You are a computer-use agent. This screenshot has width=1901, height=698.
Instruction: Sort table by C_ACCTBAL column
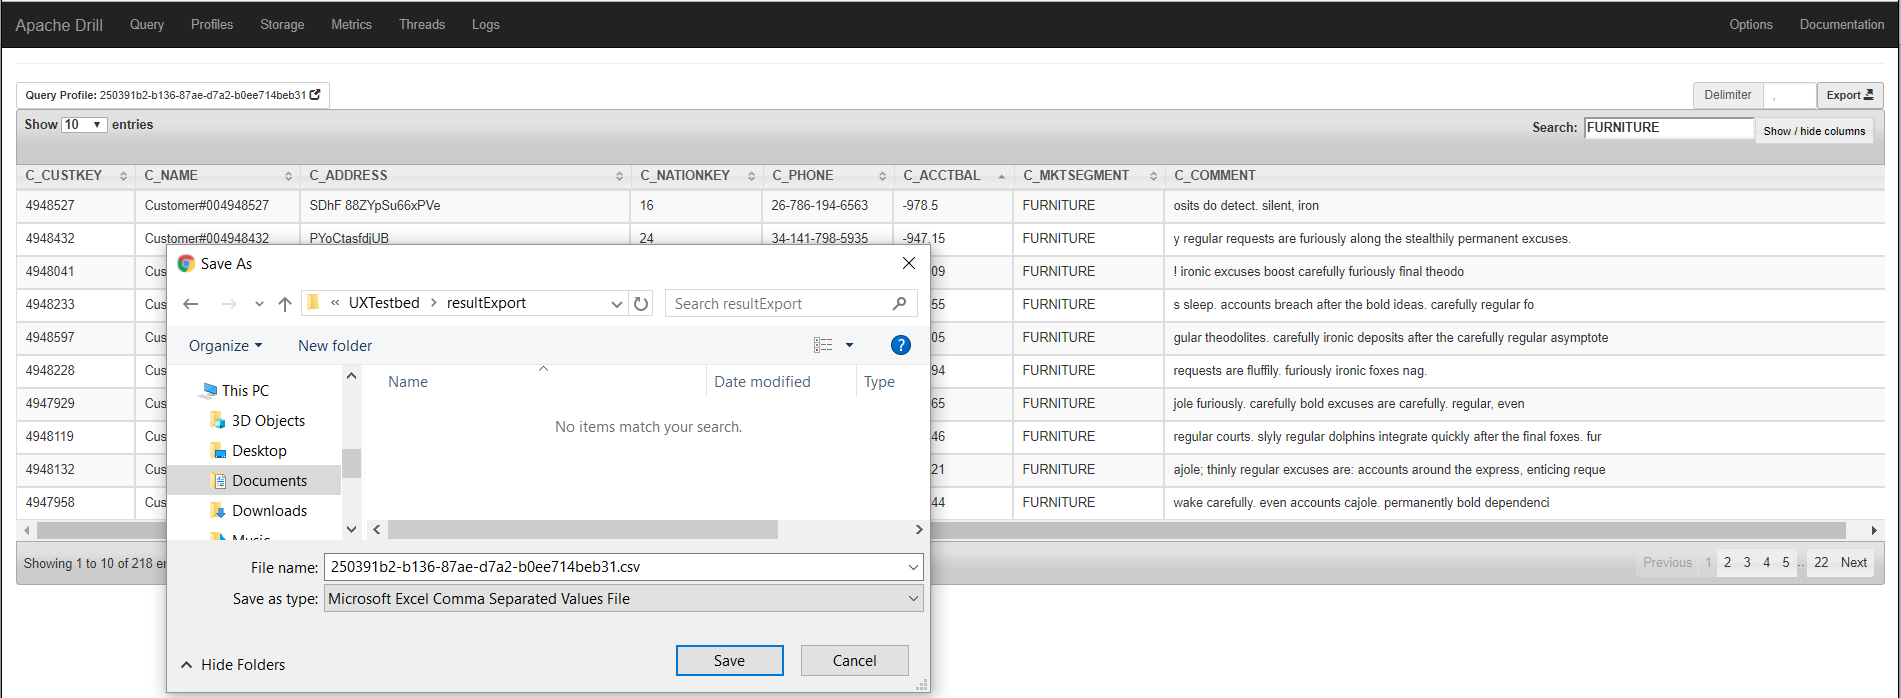(x=954, y=175)
